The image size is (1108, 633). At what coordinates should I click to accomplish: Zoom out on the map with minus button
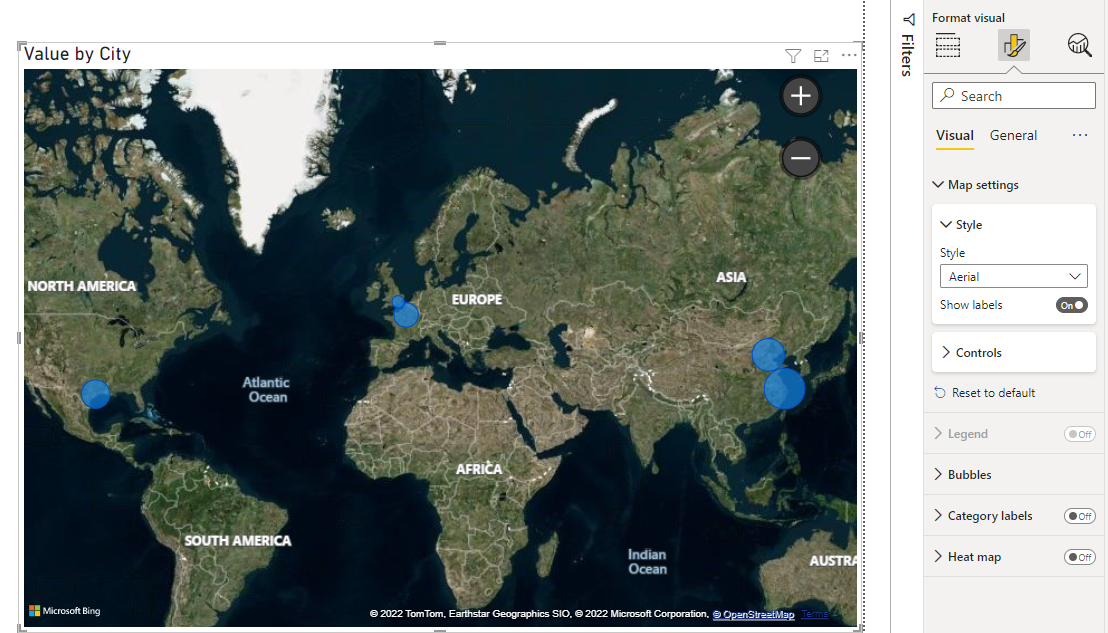pos(801,158)
